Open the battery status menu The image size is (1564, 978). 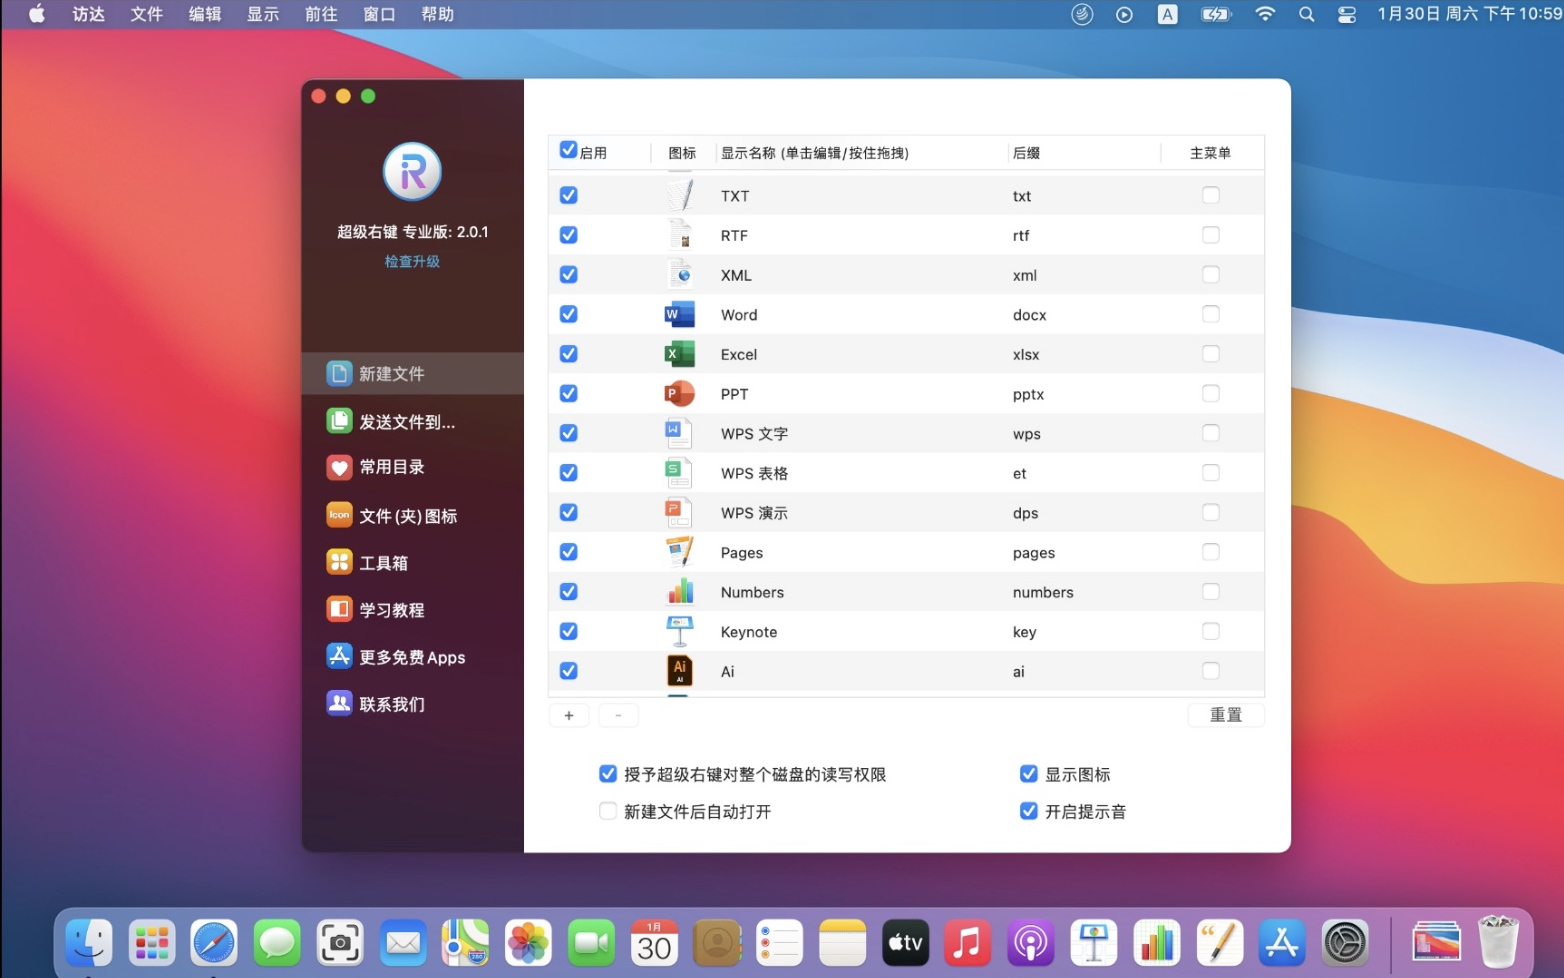(1216, 14)
